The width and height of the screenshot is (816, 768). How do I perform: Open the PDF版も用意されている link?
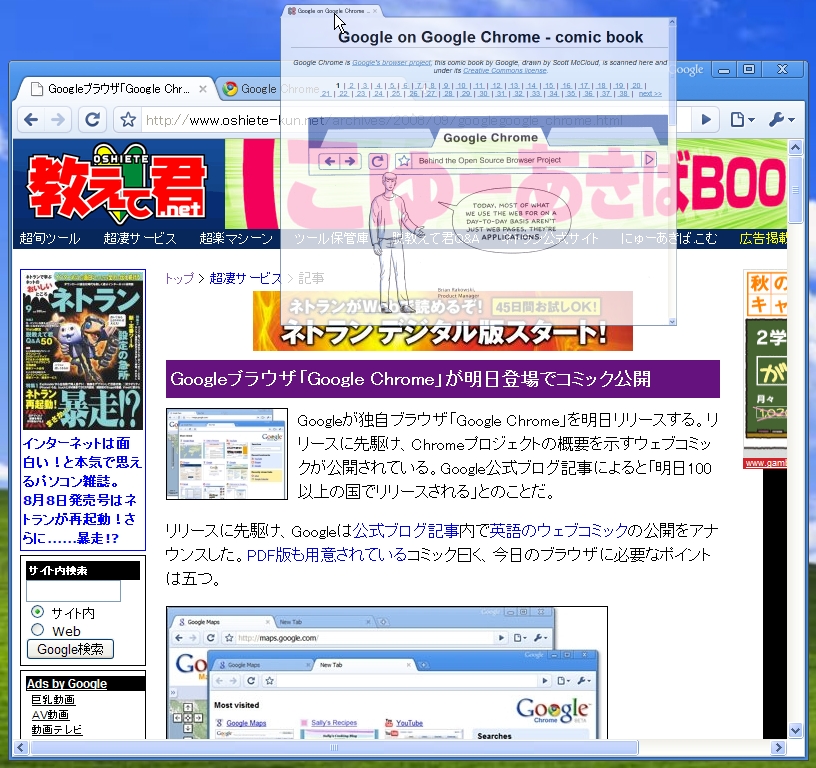(x=326, y=555)
